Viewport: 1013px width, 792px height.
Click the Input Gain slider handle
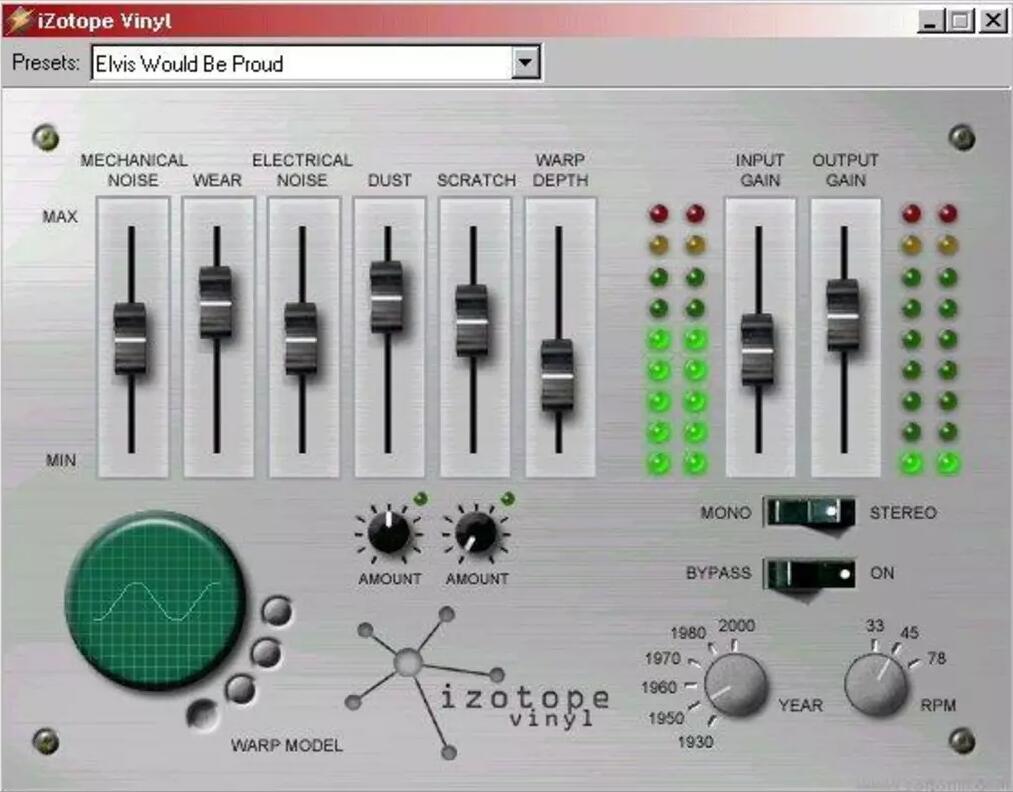coord(757,350)
